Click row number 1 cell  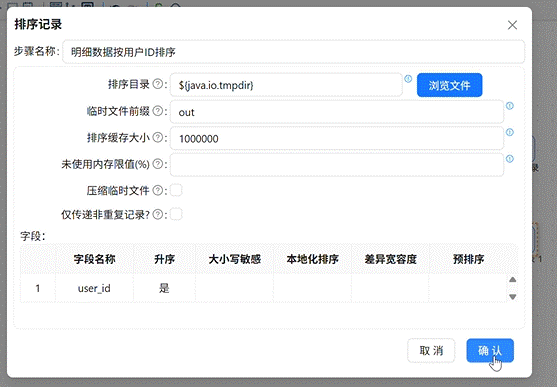click(x=38, y=288)
